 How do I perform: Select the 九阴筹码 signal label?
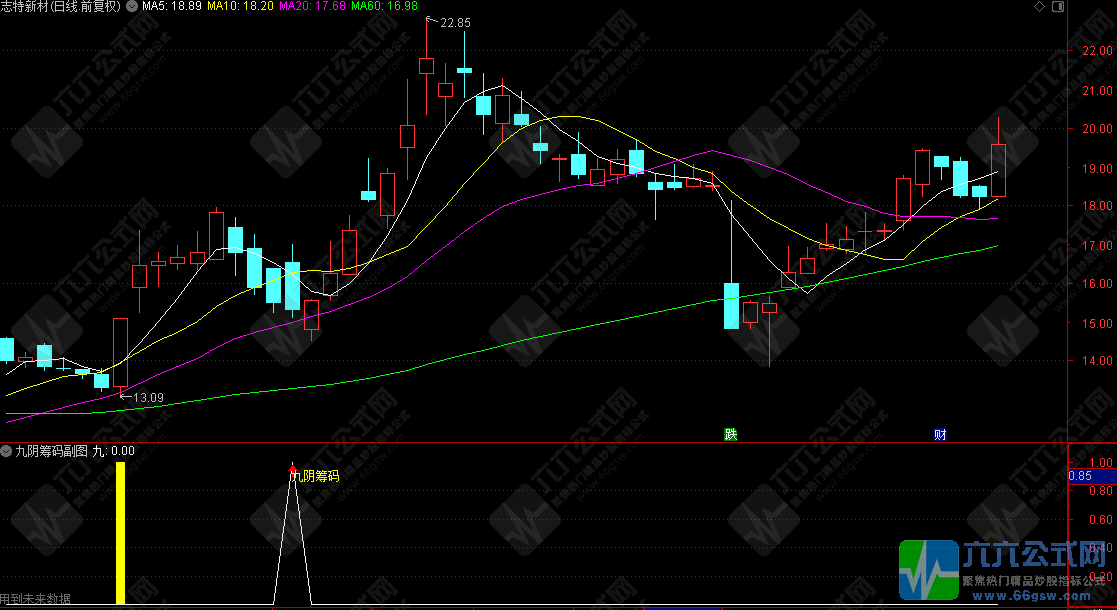pyautogui.click(x=316, y=477)
